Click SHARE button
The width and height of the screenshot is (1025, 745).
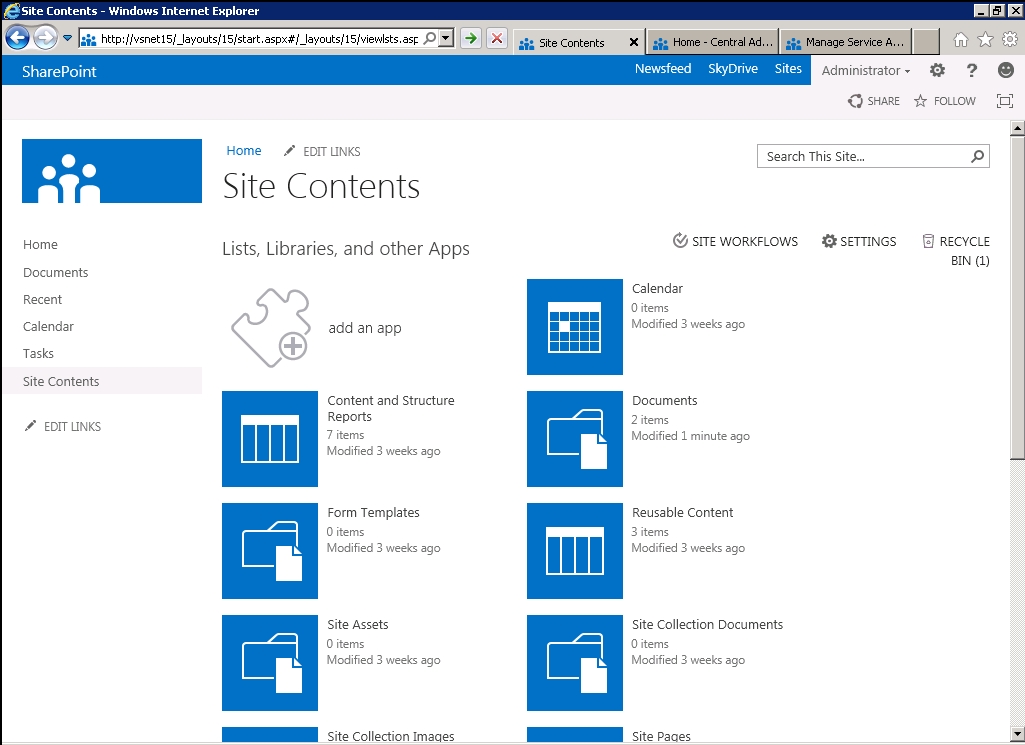(x=873, y=101)
